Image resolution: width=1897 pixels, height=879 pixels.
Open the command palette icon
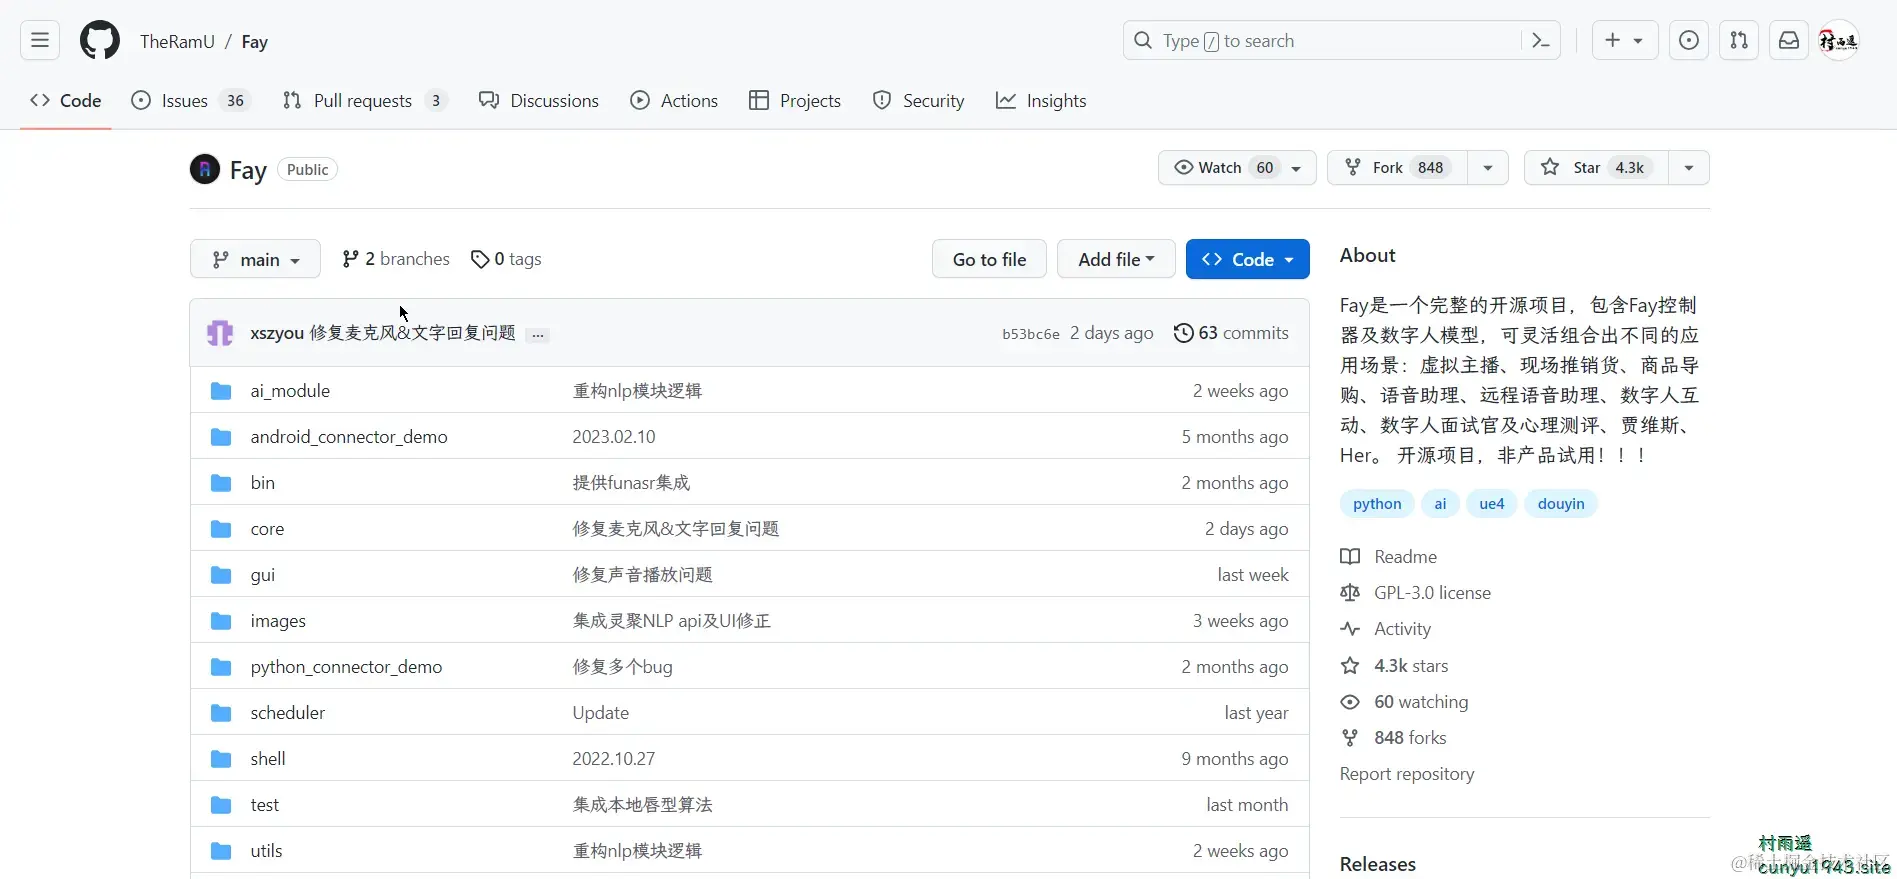(x=1540, y=41)
